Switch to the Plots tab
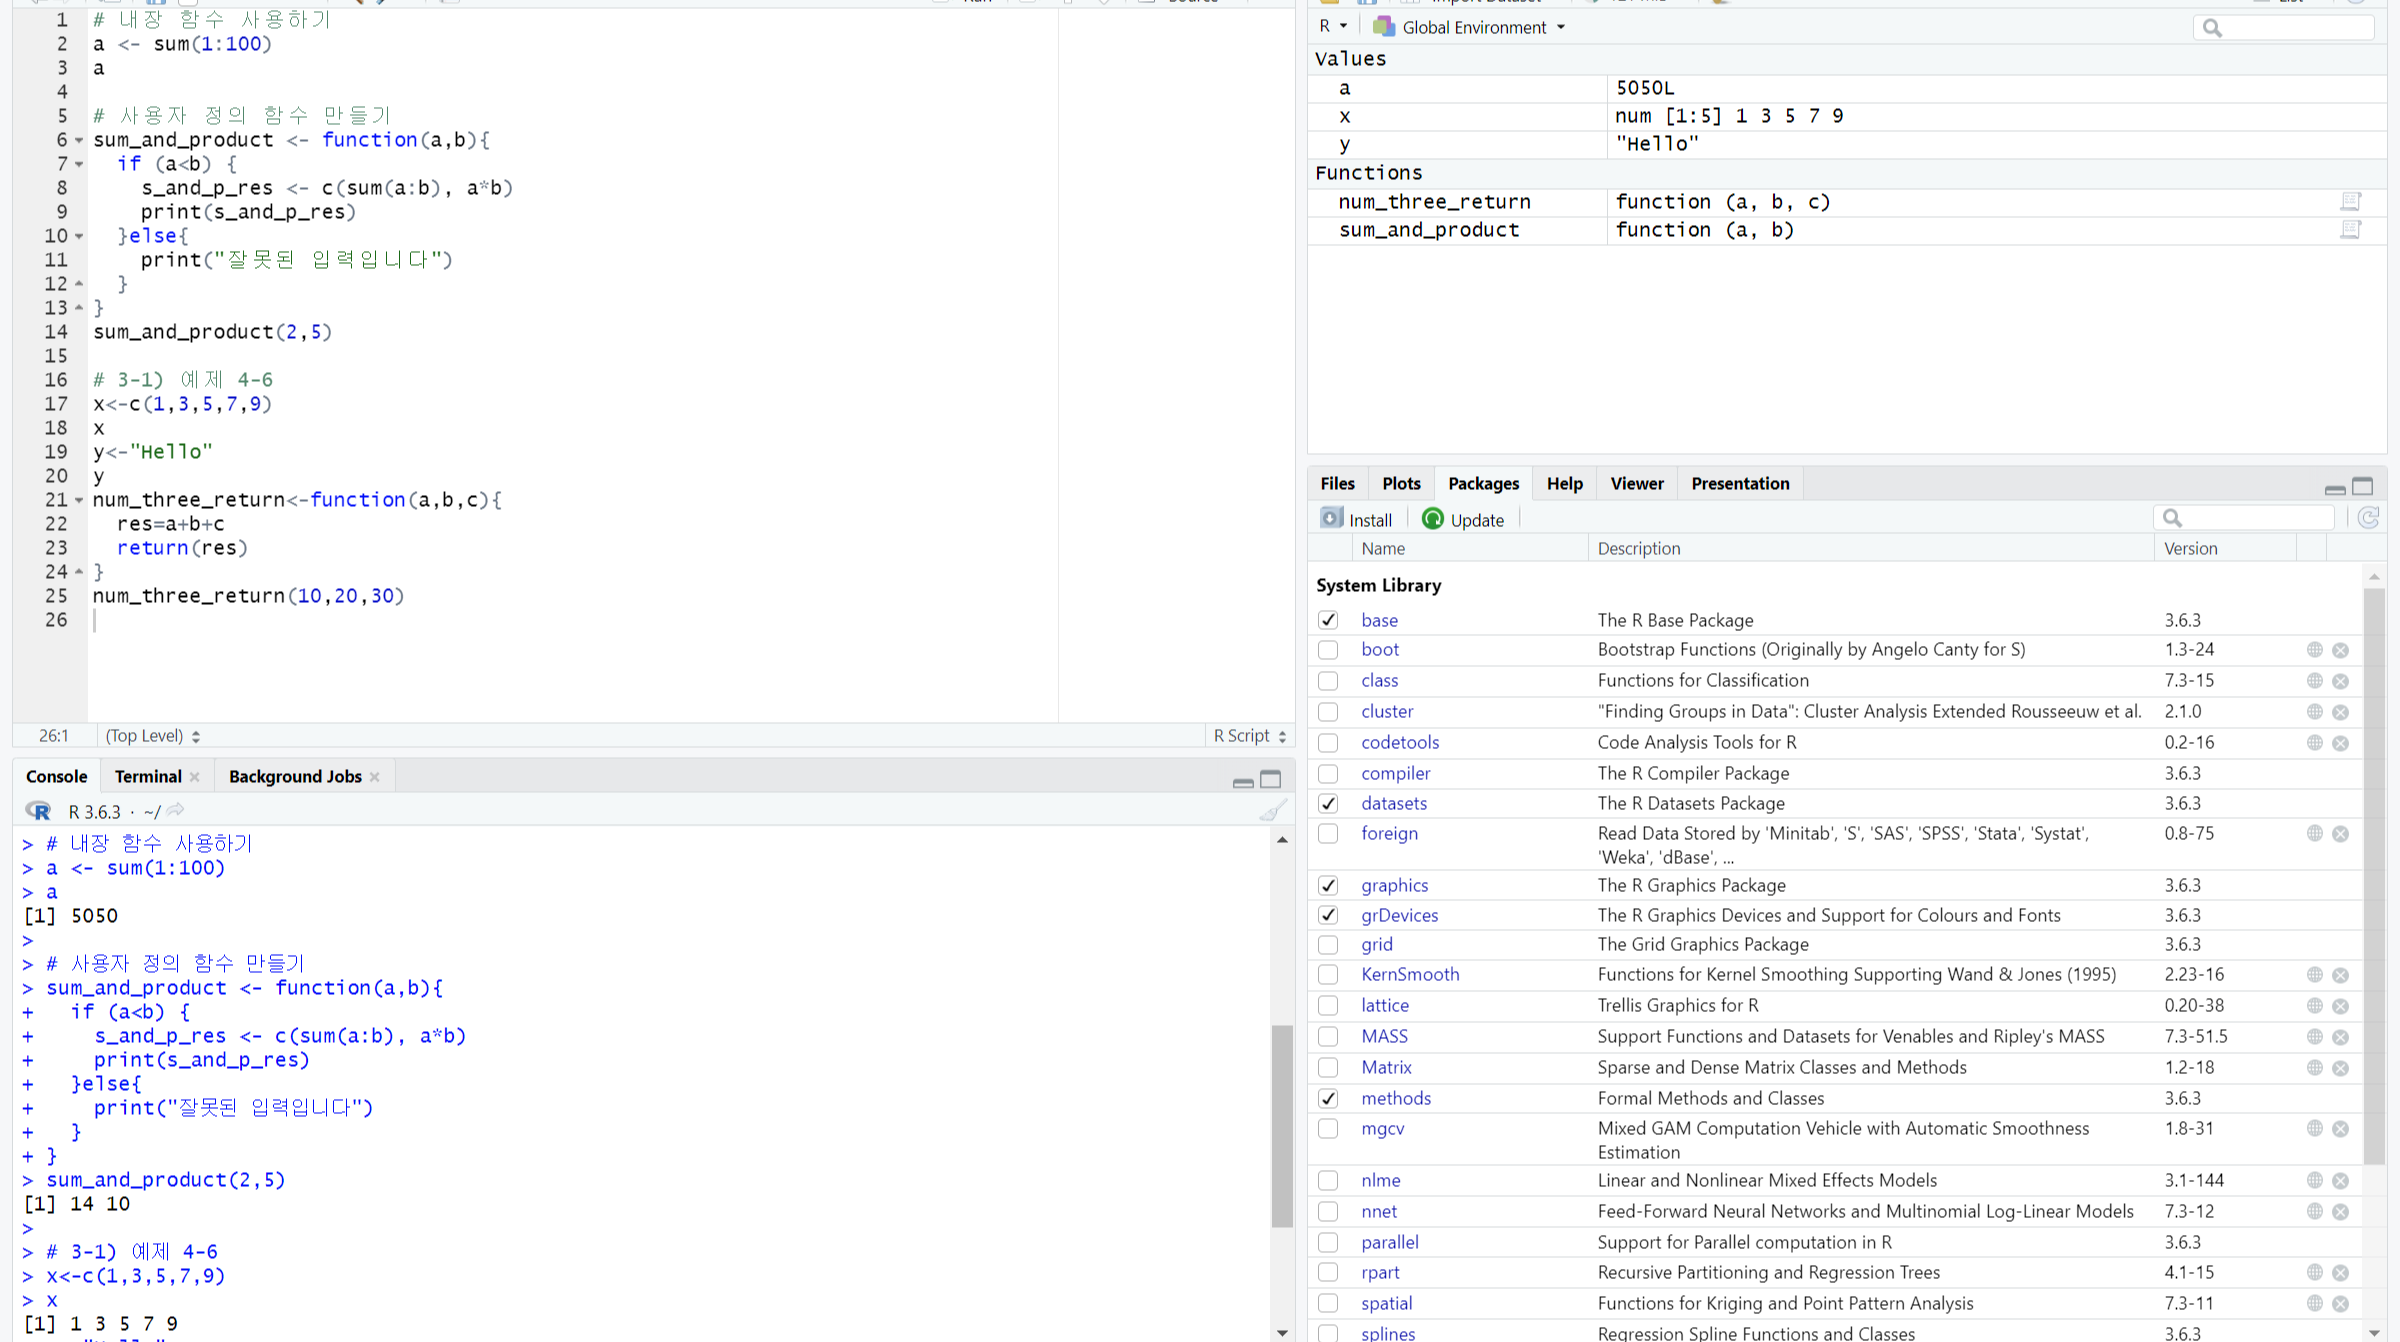2400x1342 pixels. [x=1401, y=484]
